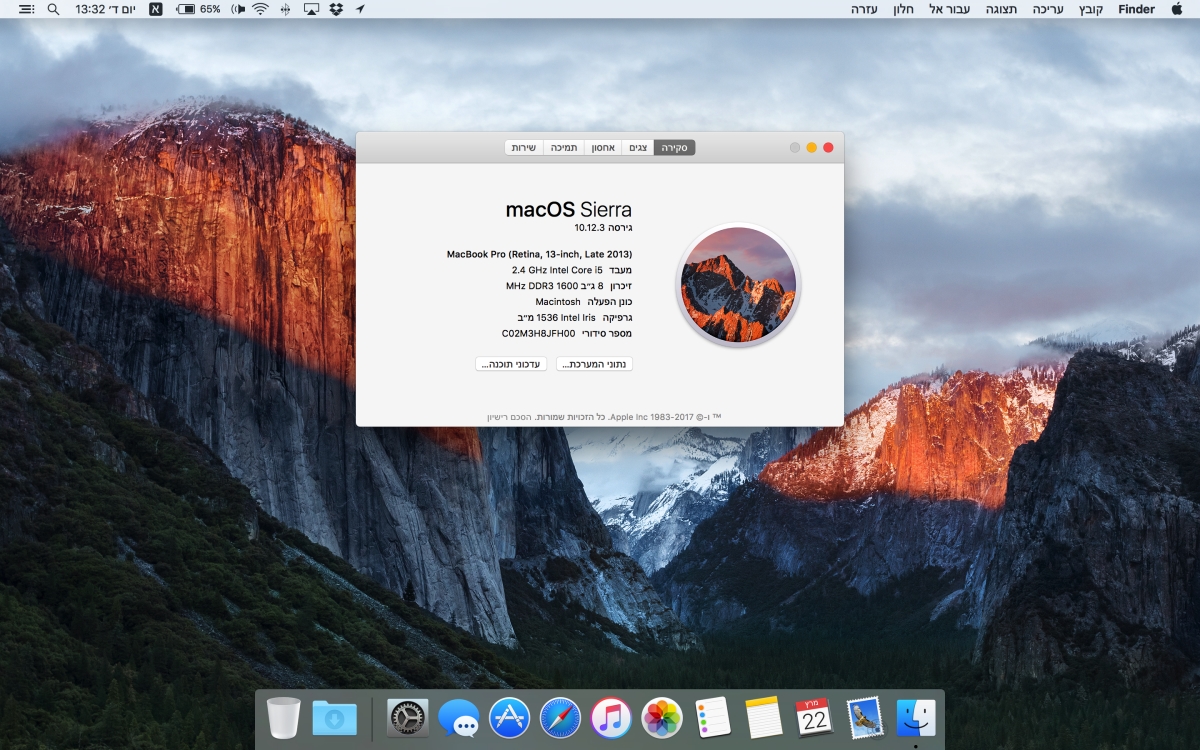Open the Calendar app in the Dock
The image size is (1200, 750).
(x=814, y=718)
